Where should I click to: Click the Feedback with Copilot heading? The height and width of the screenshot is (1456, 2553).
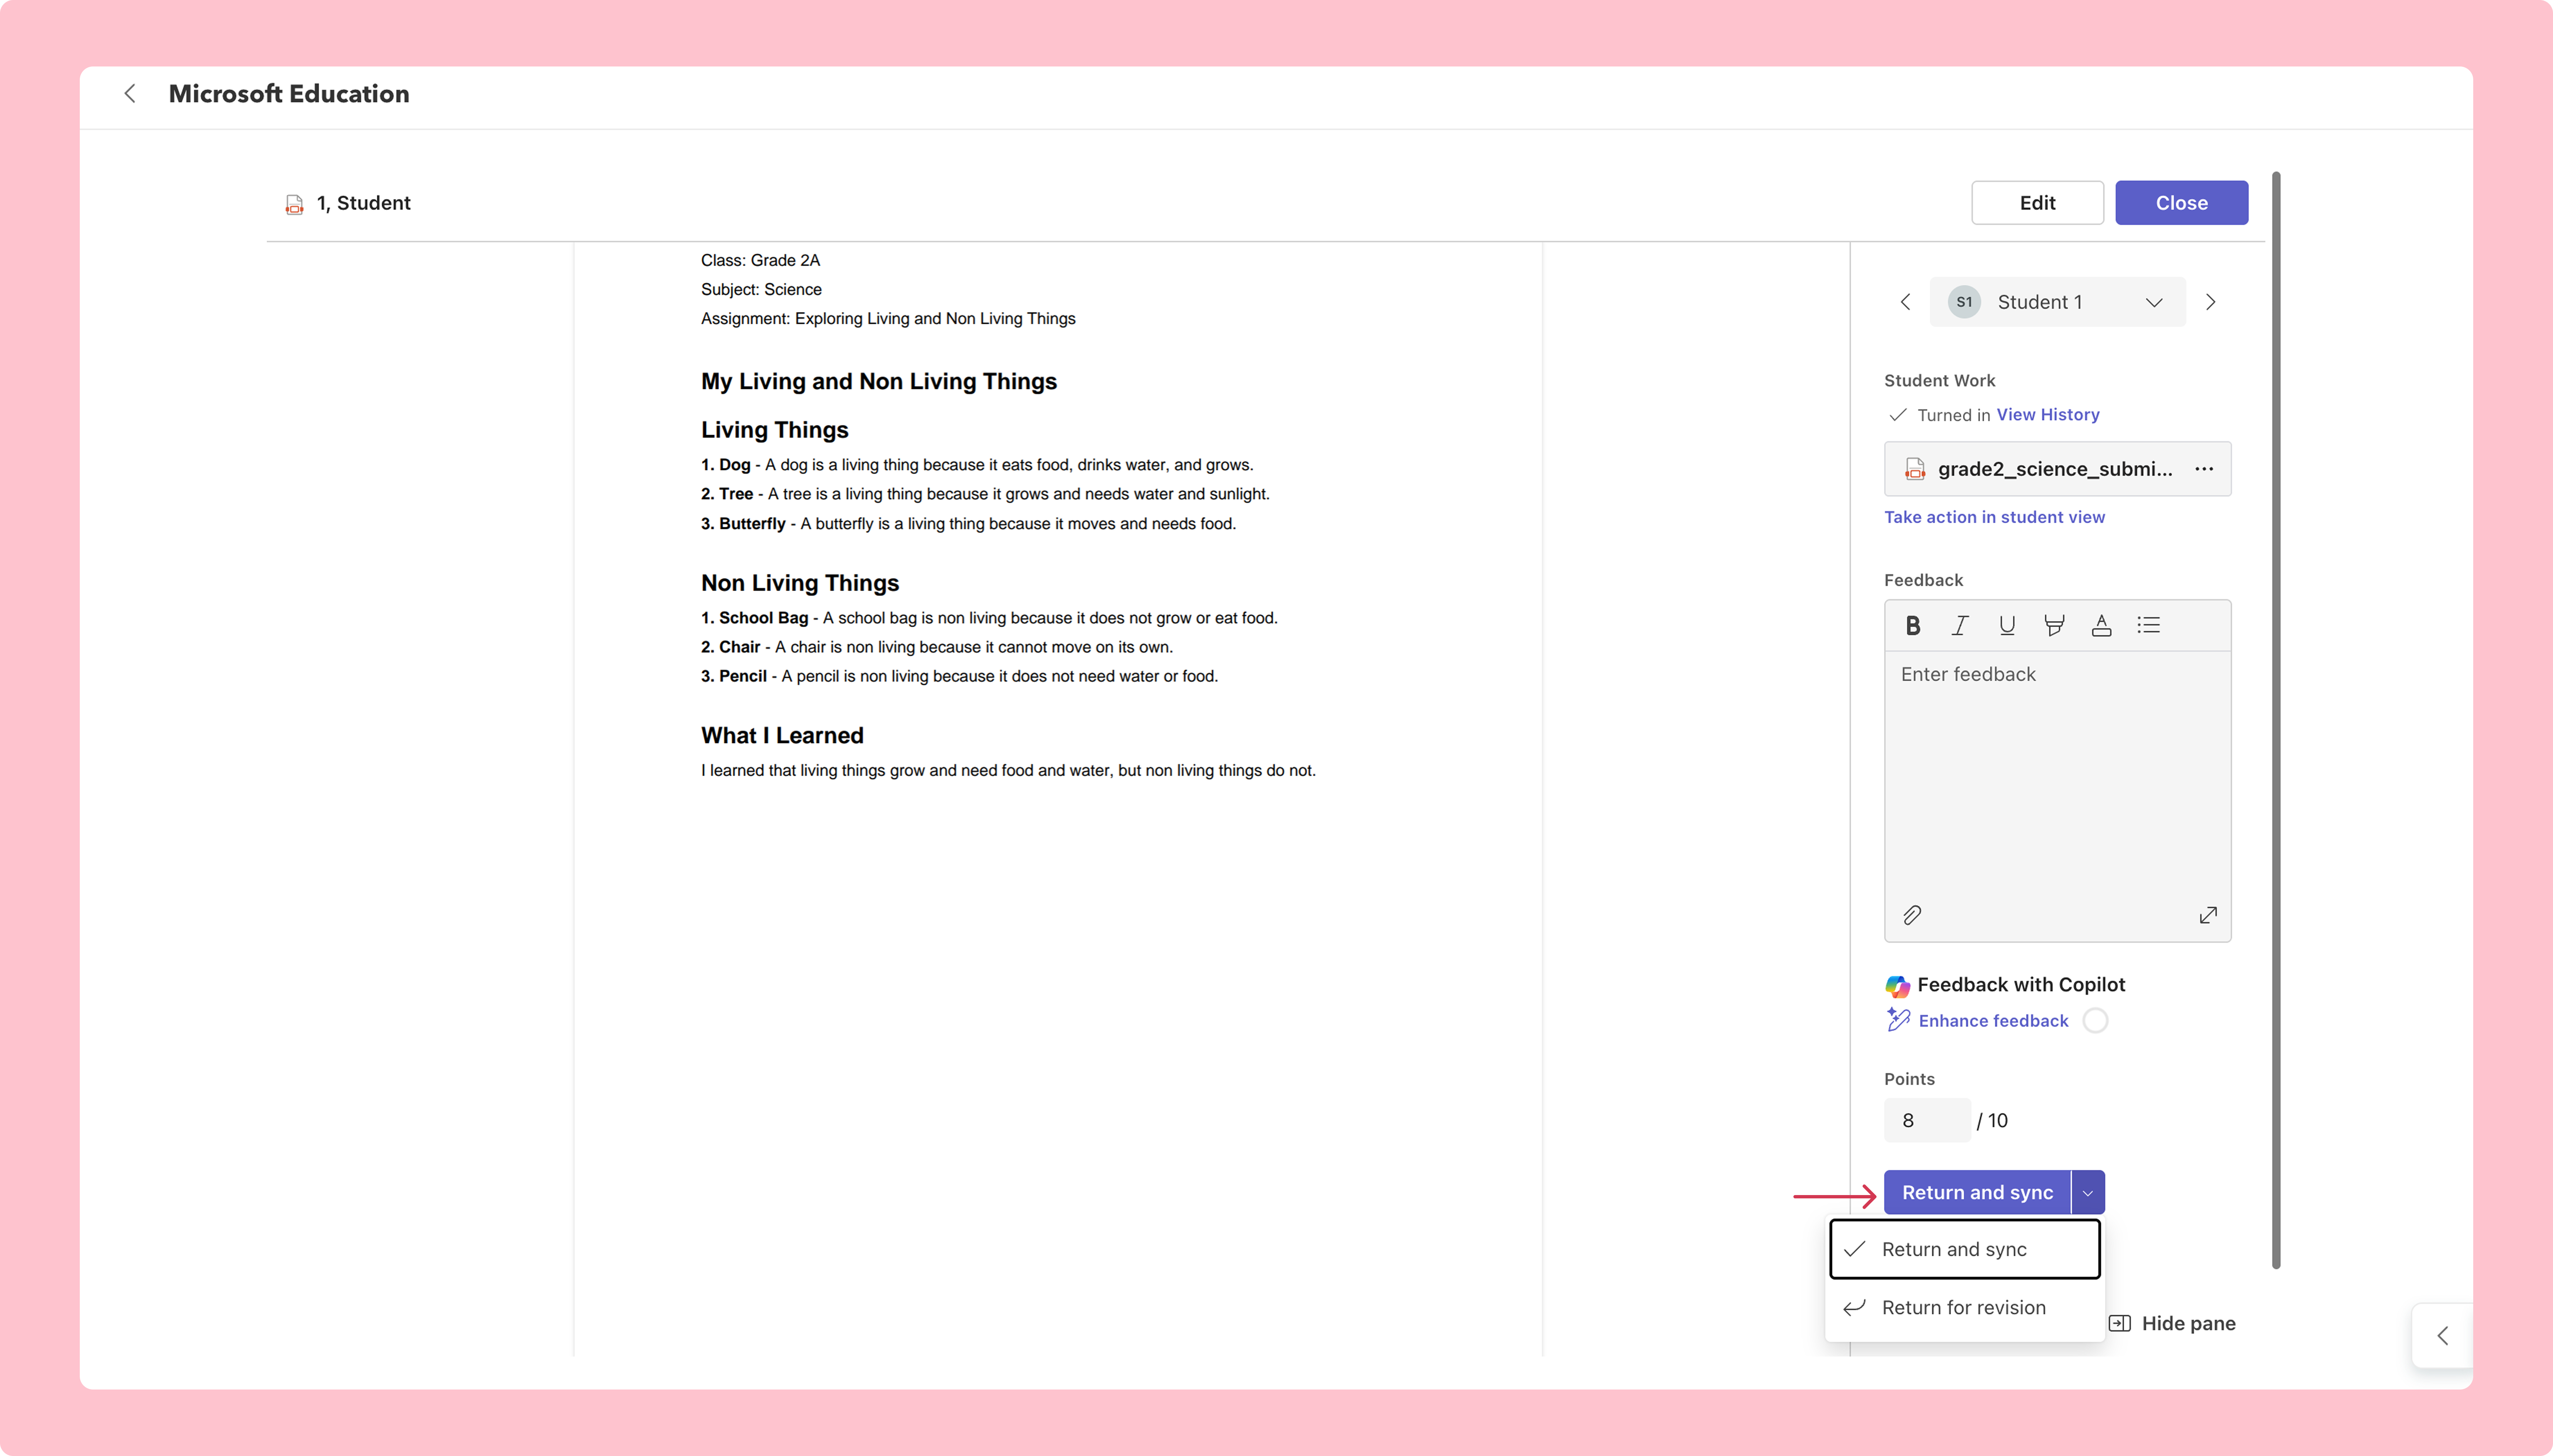(2021, 985)
